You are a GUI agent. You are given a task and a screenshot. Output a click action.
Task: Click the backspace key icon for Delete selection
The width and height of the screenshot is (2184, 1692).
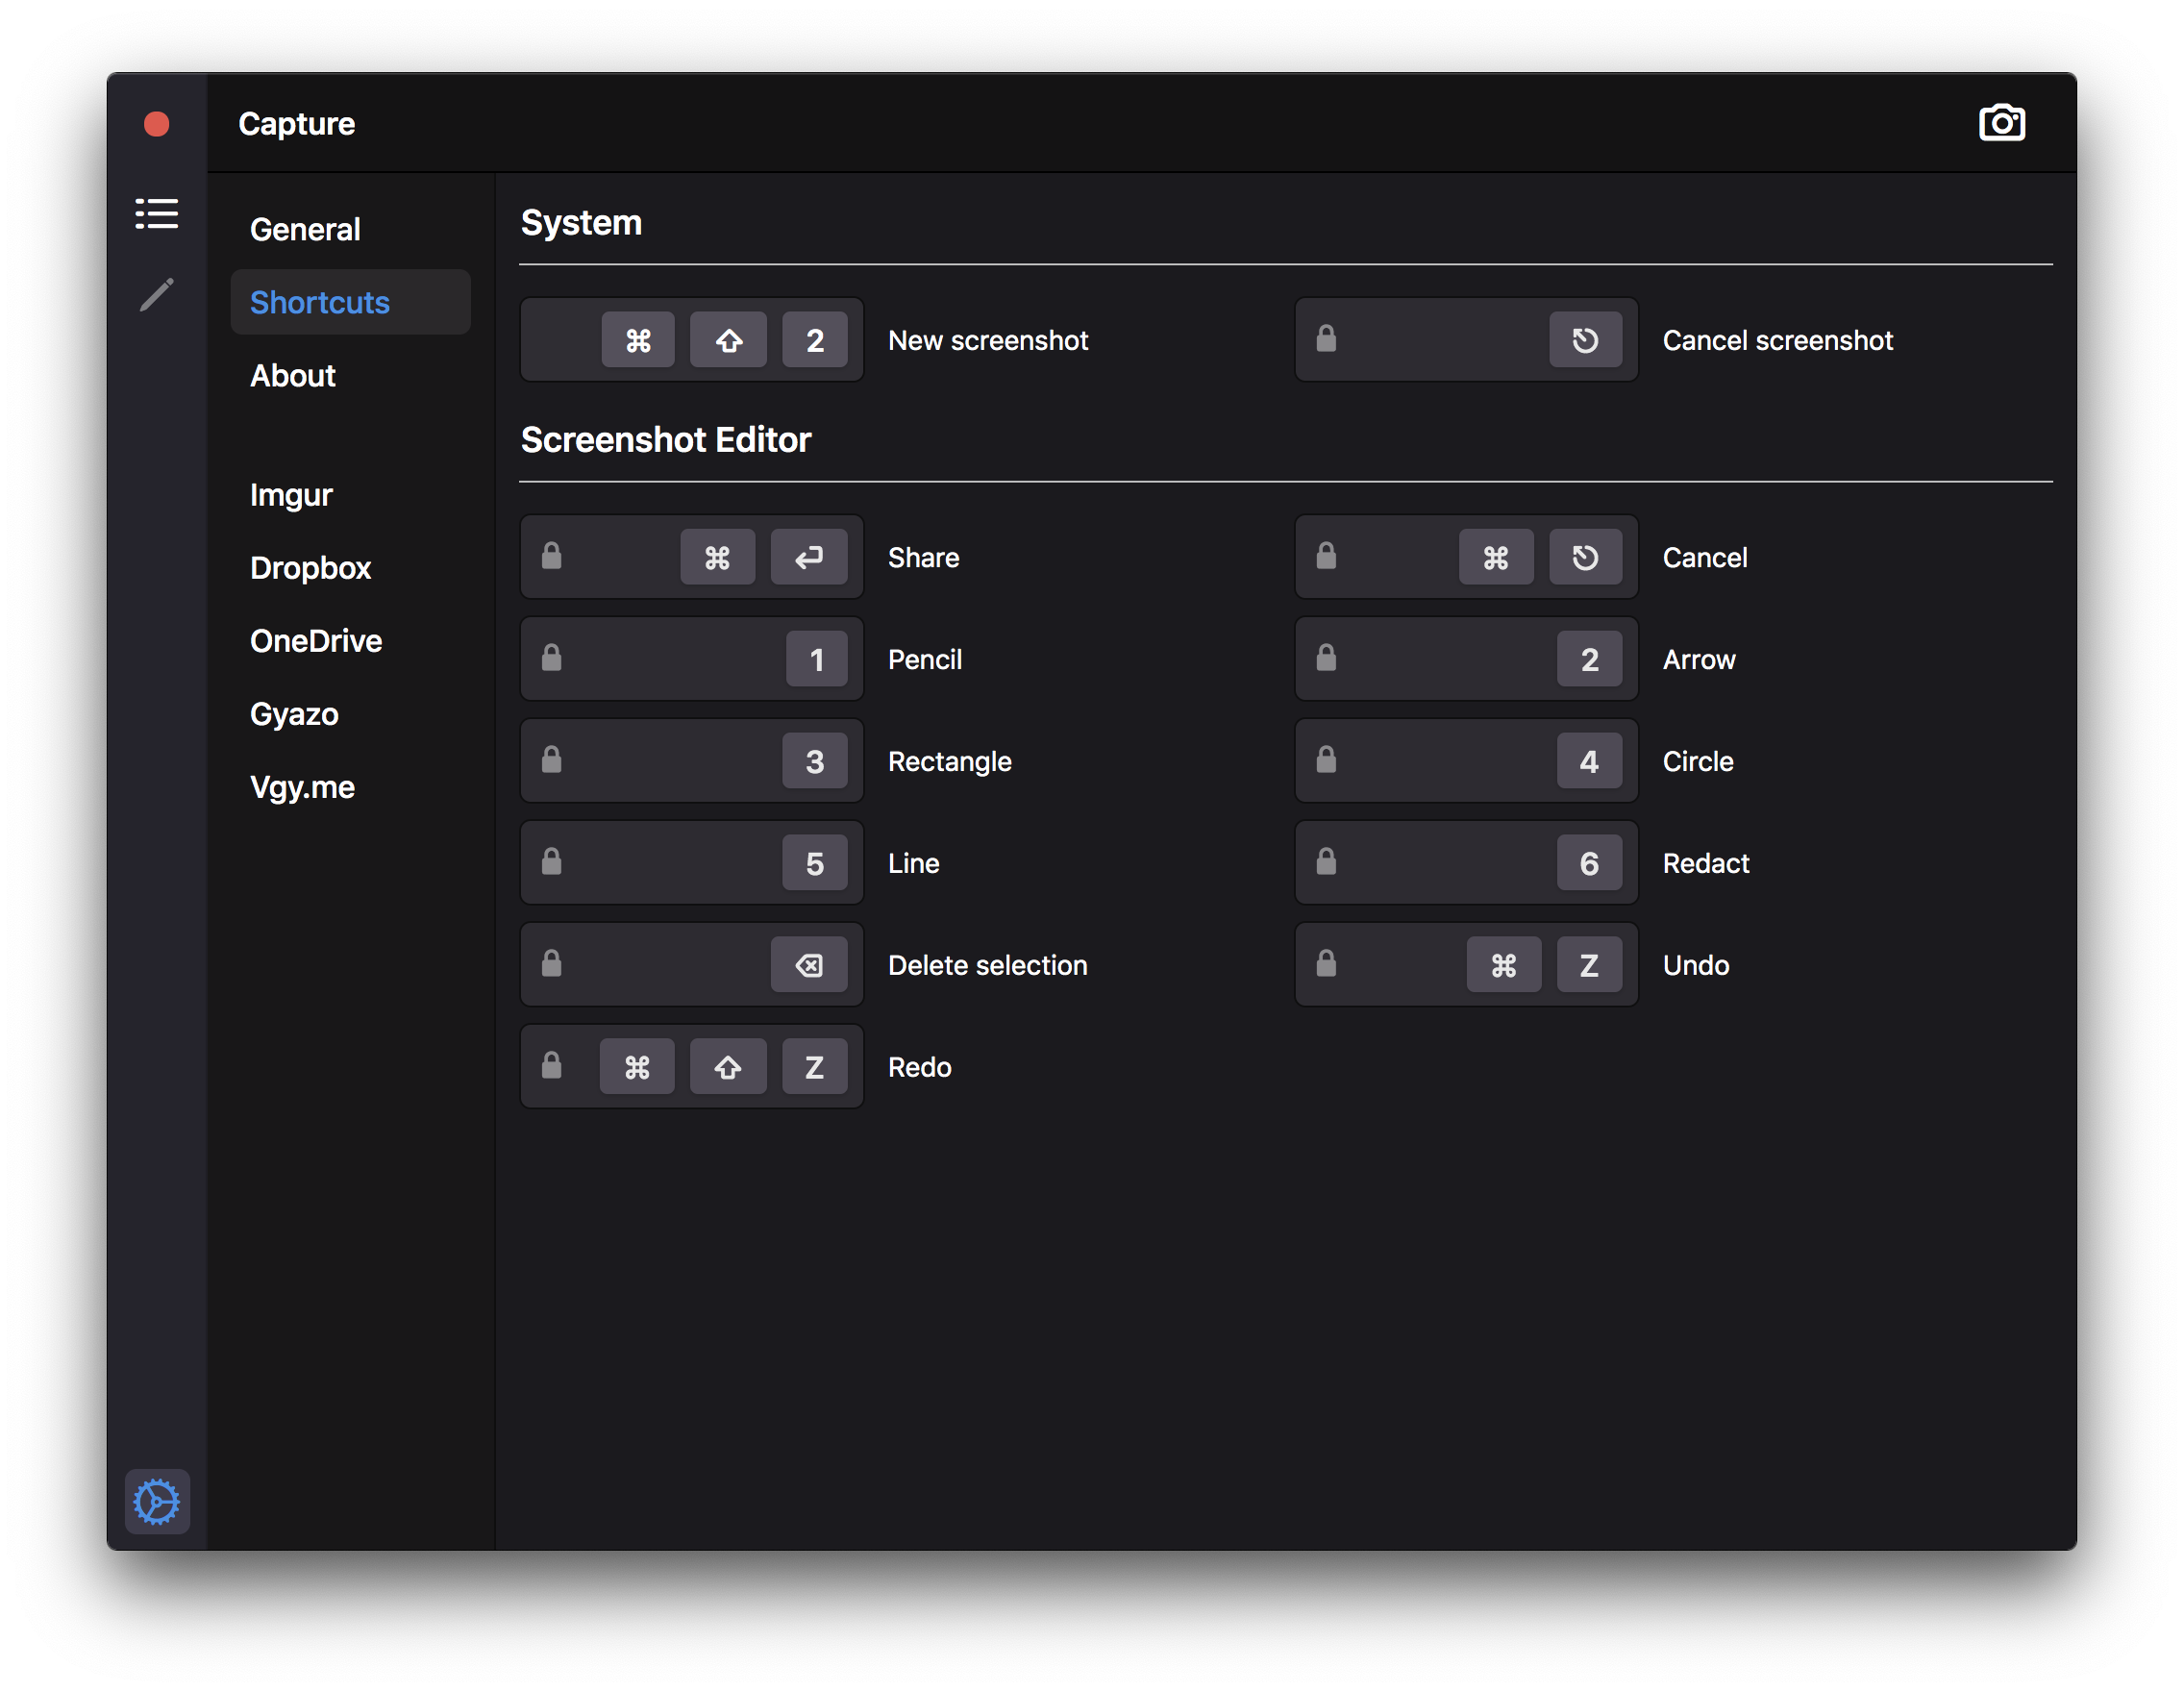tap(808, 965)
